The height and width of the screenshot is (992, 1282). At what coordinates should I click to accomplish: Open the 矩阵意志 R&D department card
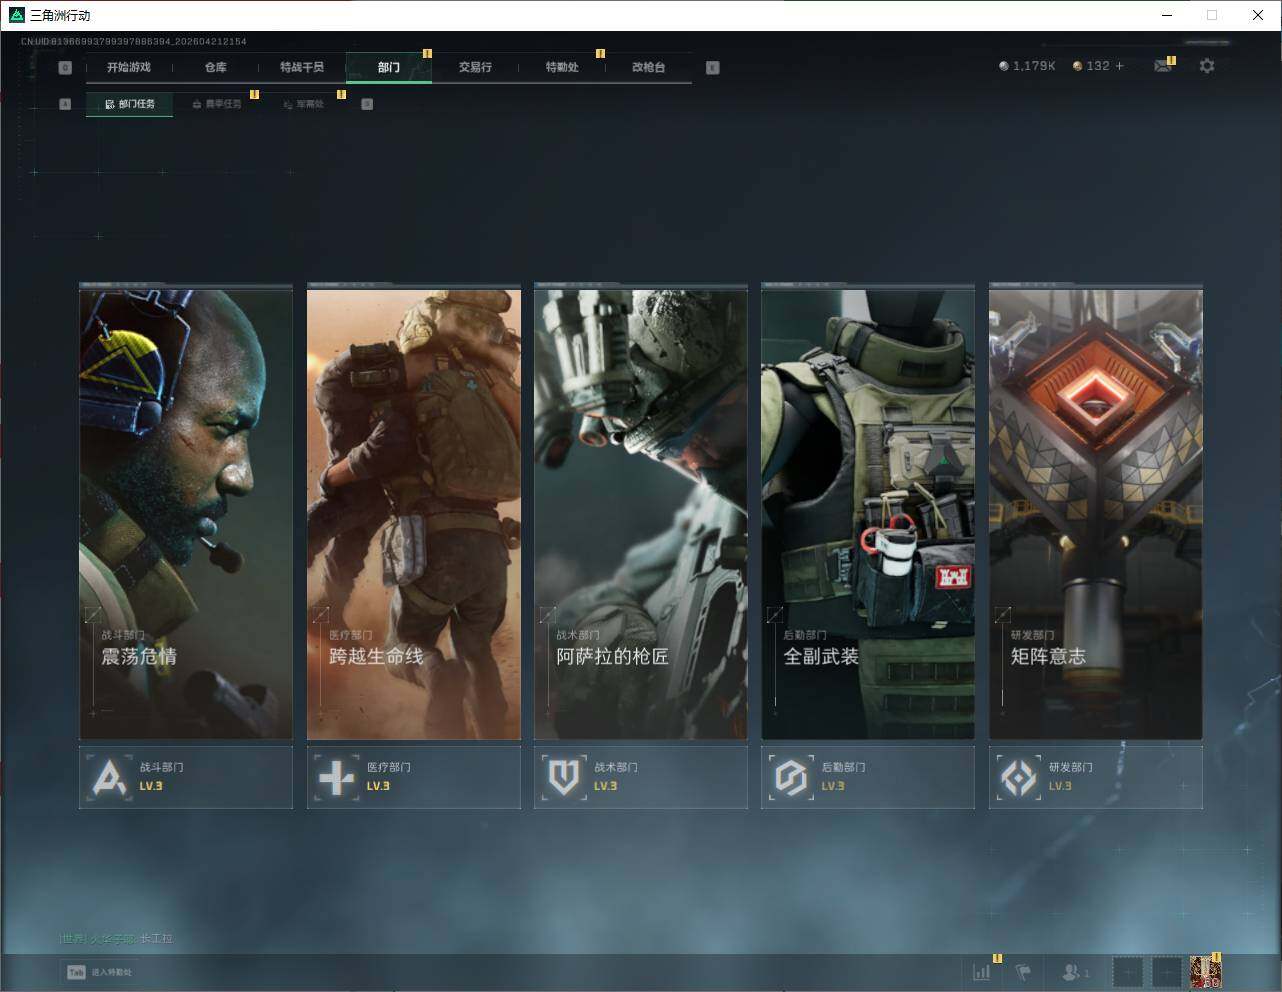(1096, 514)
